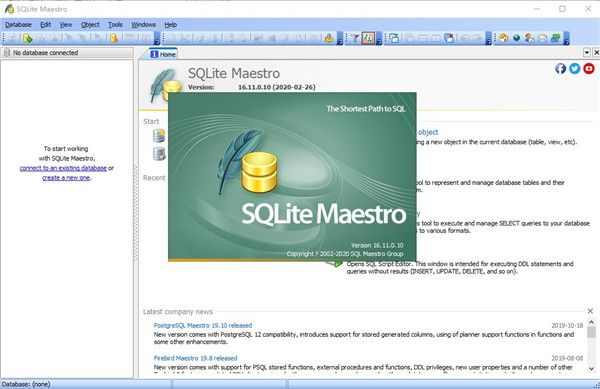Open 'Firebird Maestro 19.8 released' news link
Screen dimensions: 600x389
coord(195,358)
